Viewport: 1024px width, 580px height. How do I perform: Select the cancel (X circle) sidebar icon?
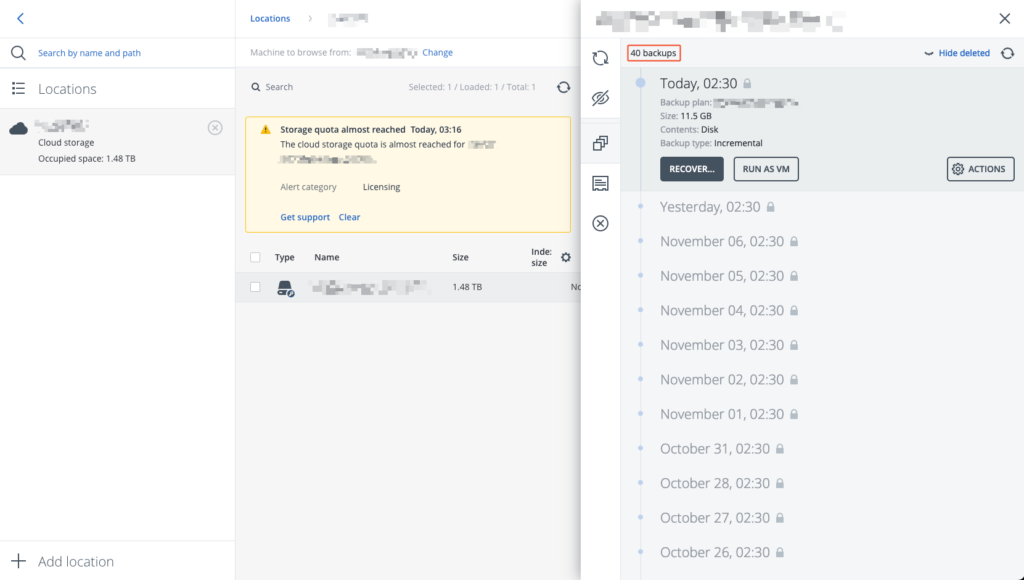point(600,223)
